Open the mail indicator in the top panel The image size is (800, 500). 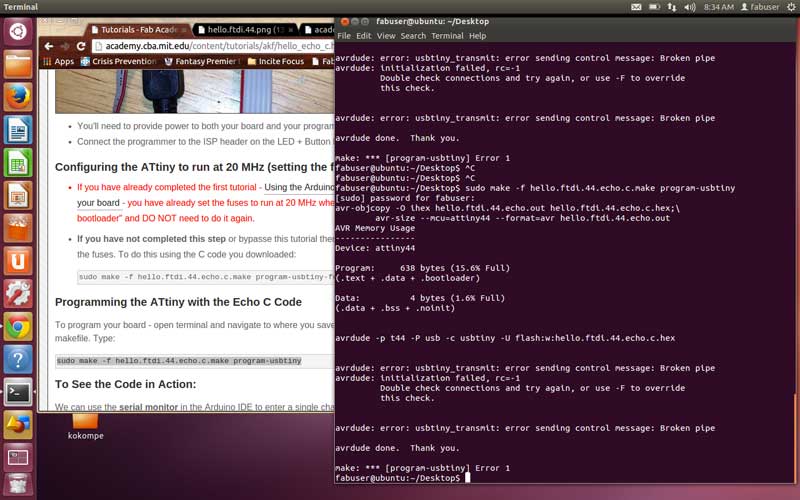click(x=636, y=7)
